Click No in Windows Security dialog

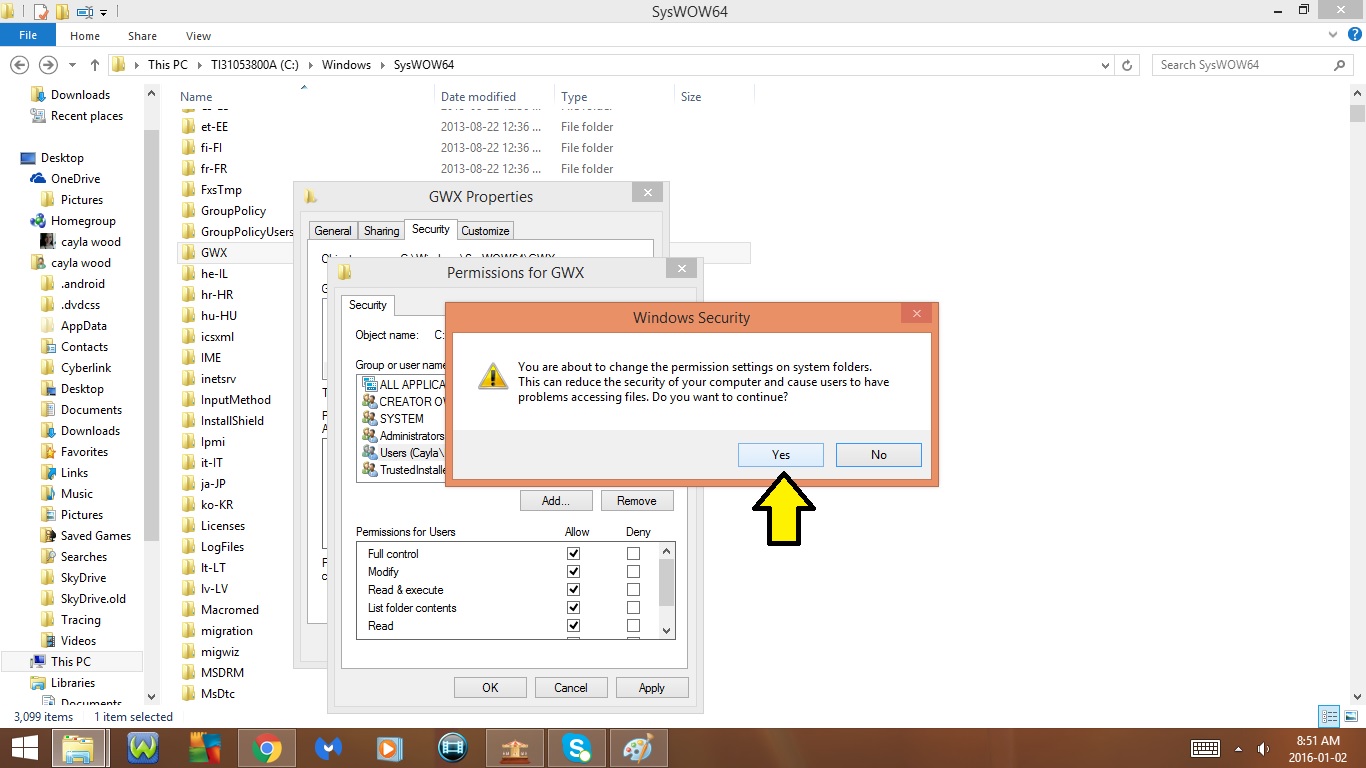(879, 455)
